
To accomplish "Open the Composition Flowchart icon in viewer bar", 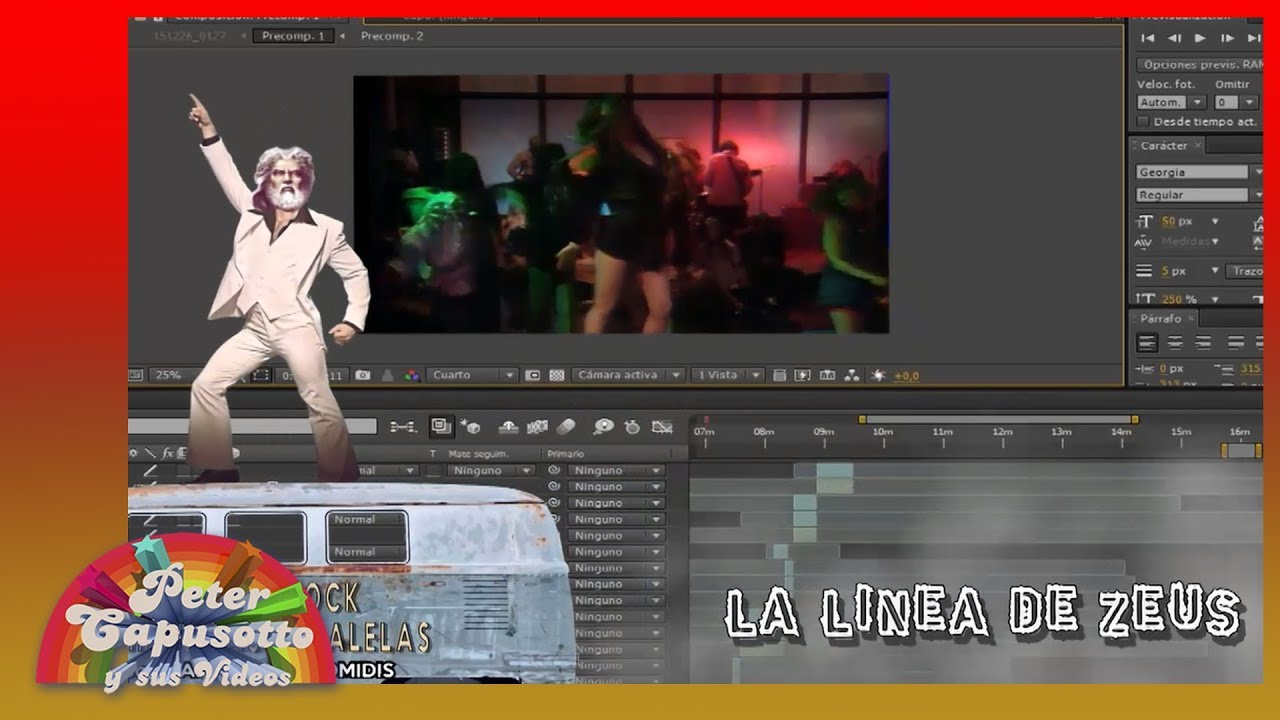I will 851,375.
